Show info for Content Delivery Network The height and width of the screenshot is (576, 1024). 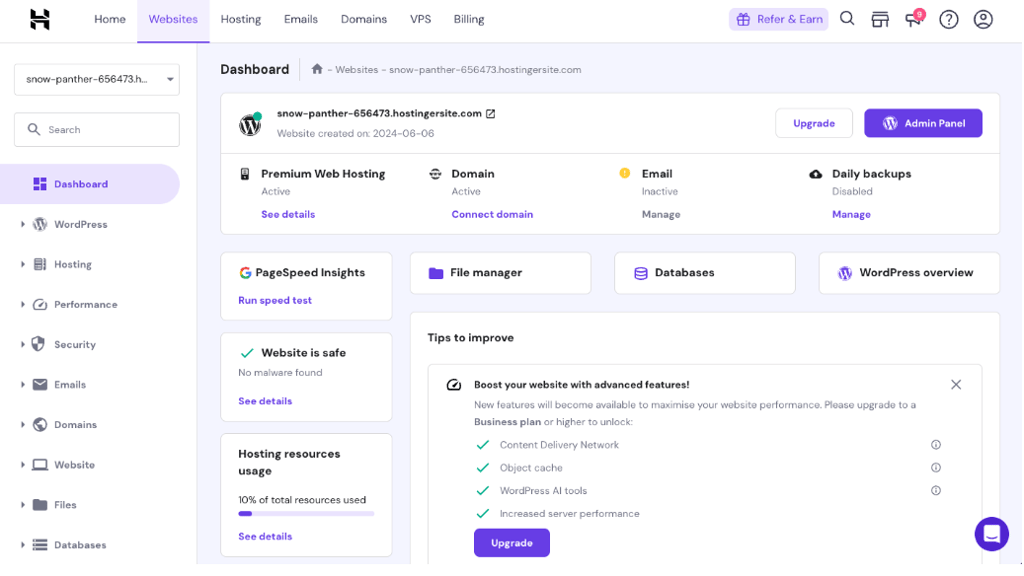[936, 445]
